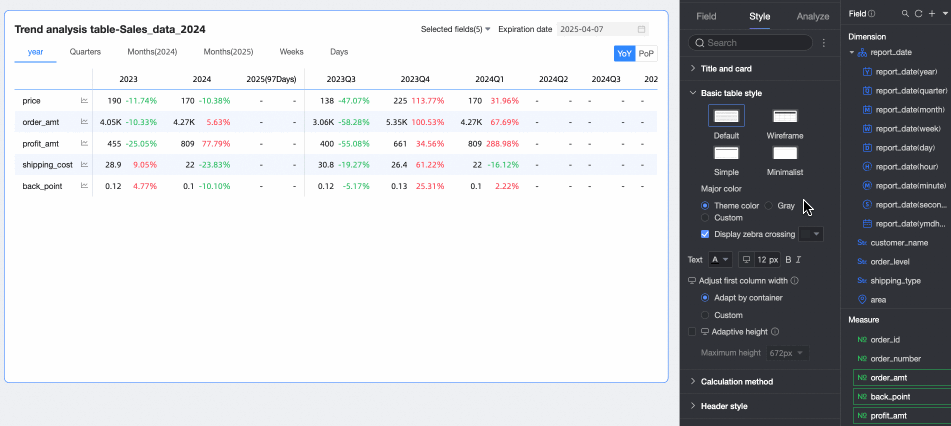
Task: Enable the Adaptive height checkbox
Action: (693, 331)
